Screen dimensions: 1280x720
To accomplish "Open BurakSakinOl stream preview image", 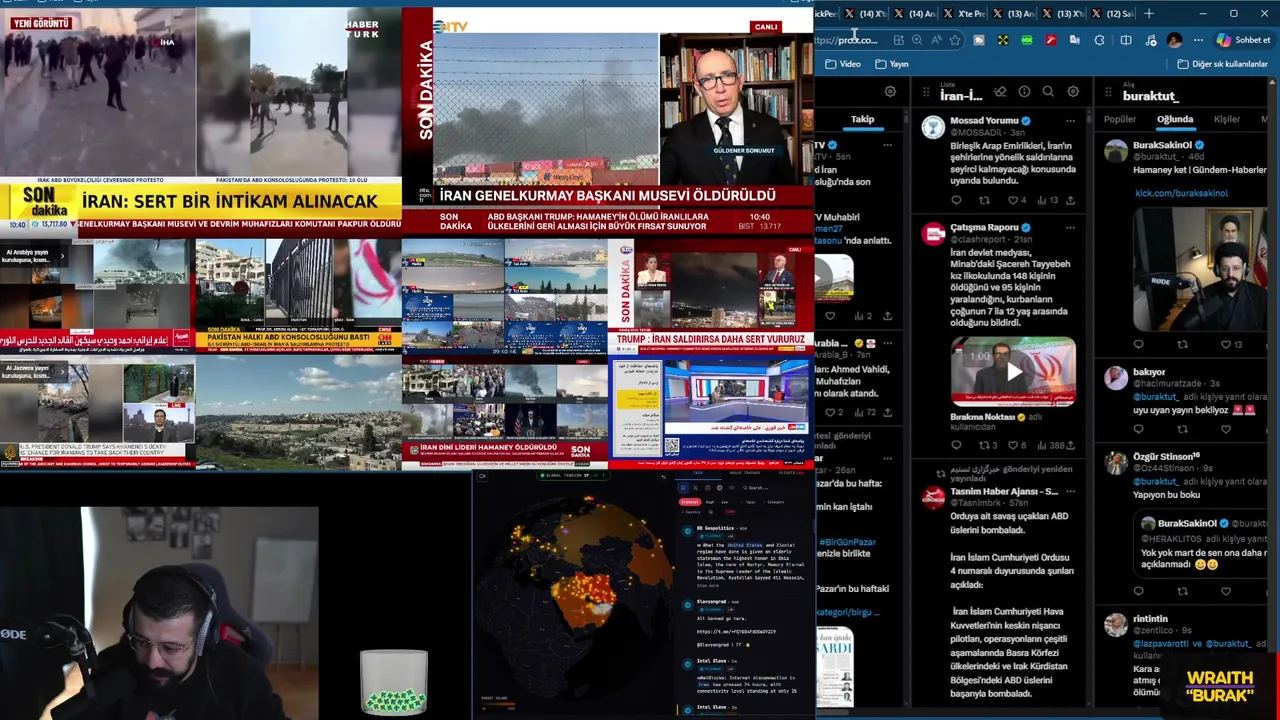I will [1202, 269].
